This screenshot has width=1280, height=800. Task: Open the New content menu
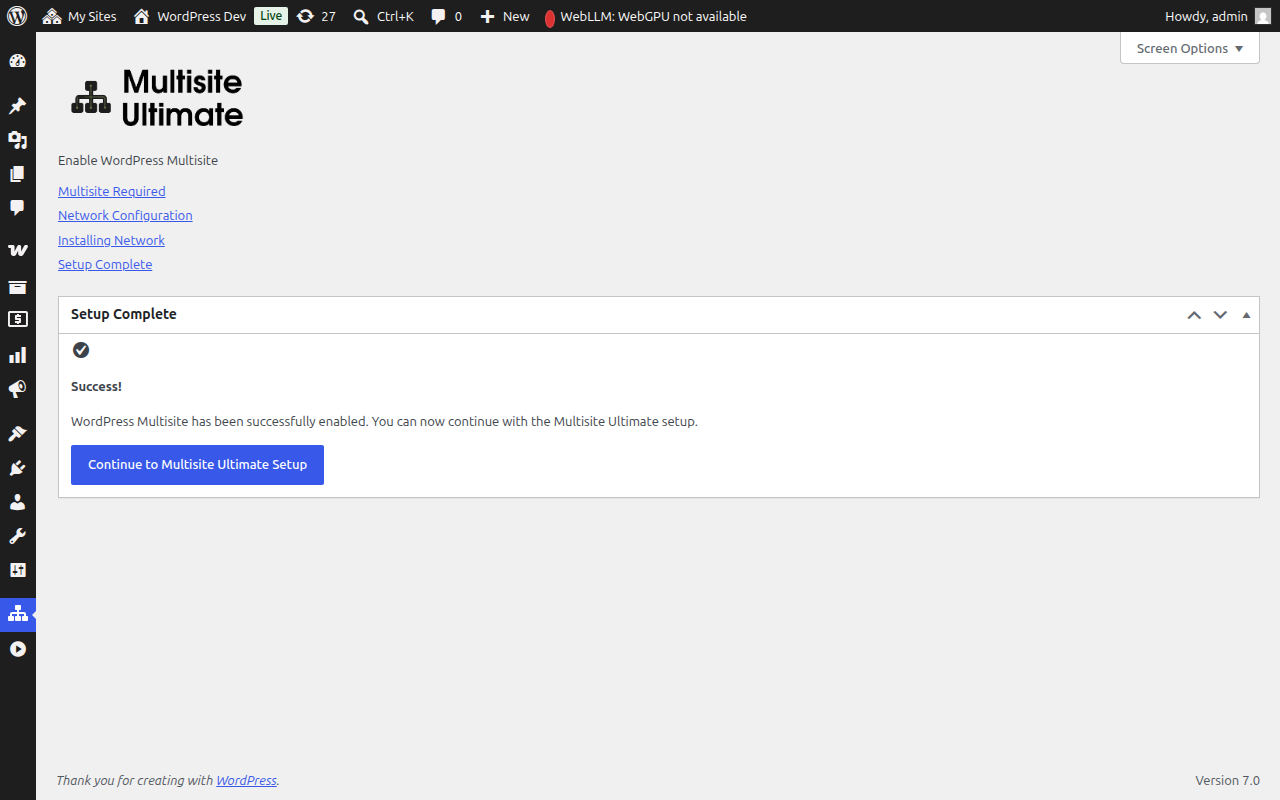tap(505, 16)
